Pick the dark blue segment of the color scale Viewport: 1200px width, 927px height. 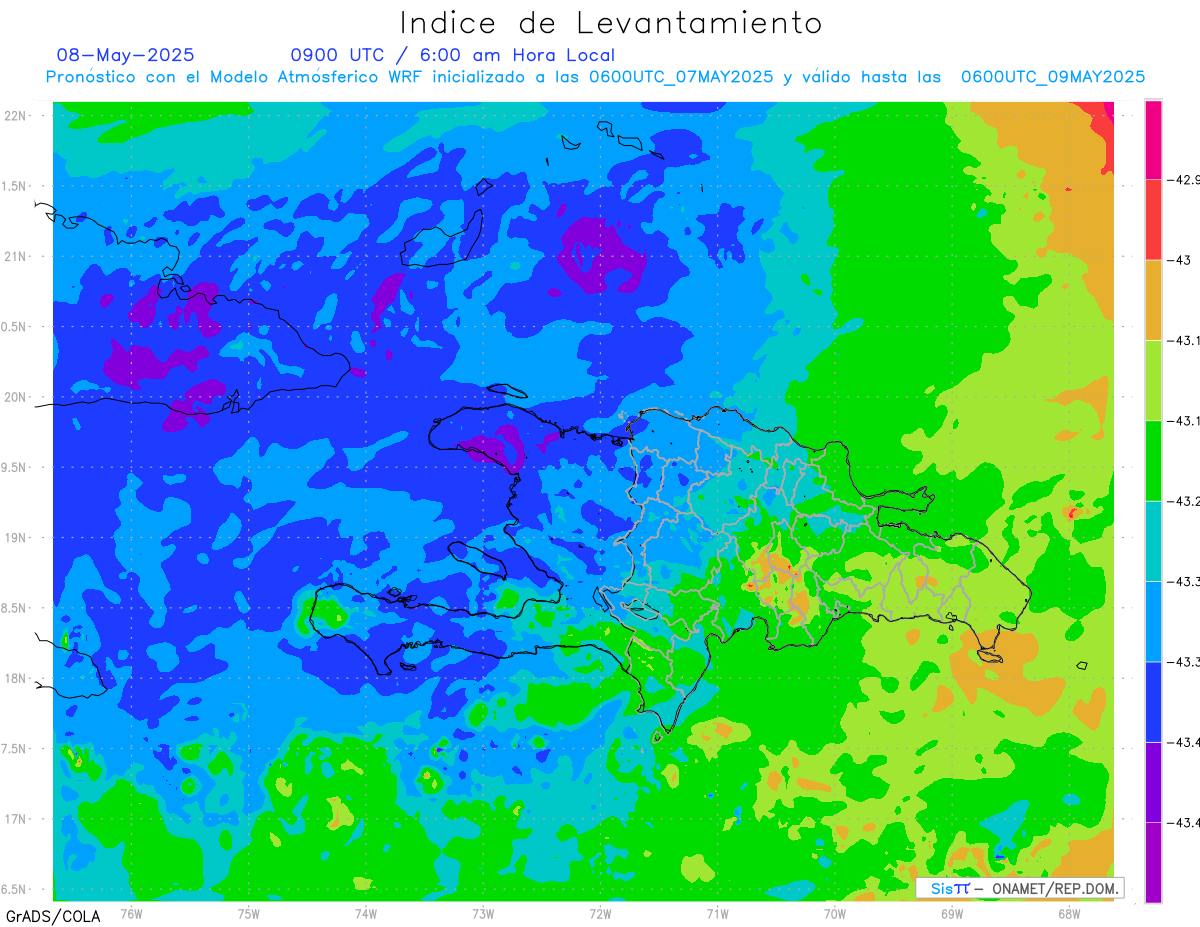(x=1153, y=701)
